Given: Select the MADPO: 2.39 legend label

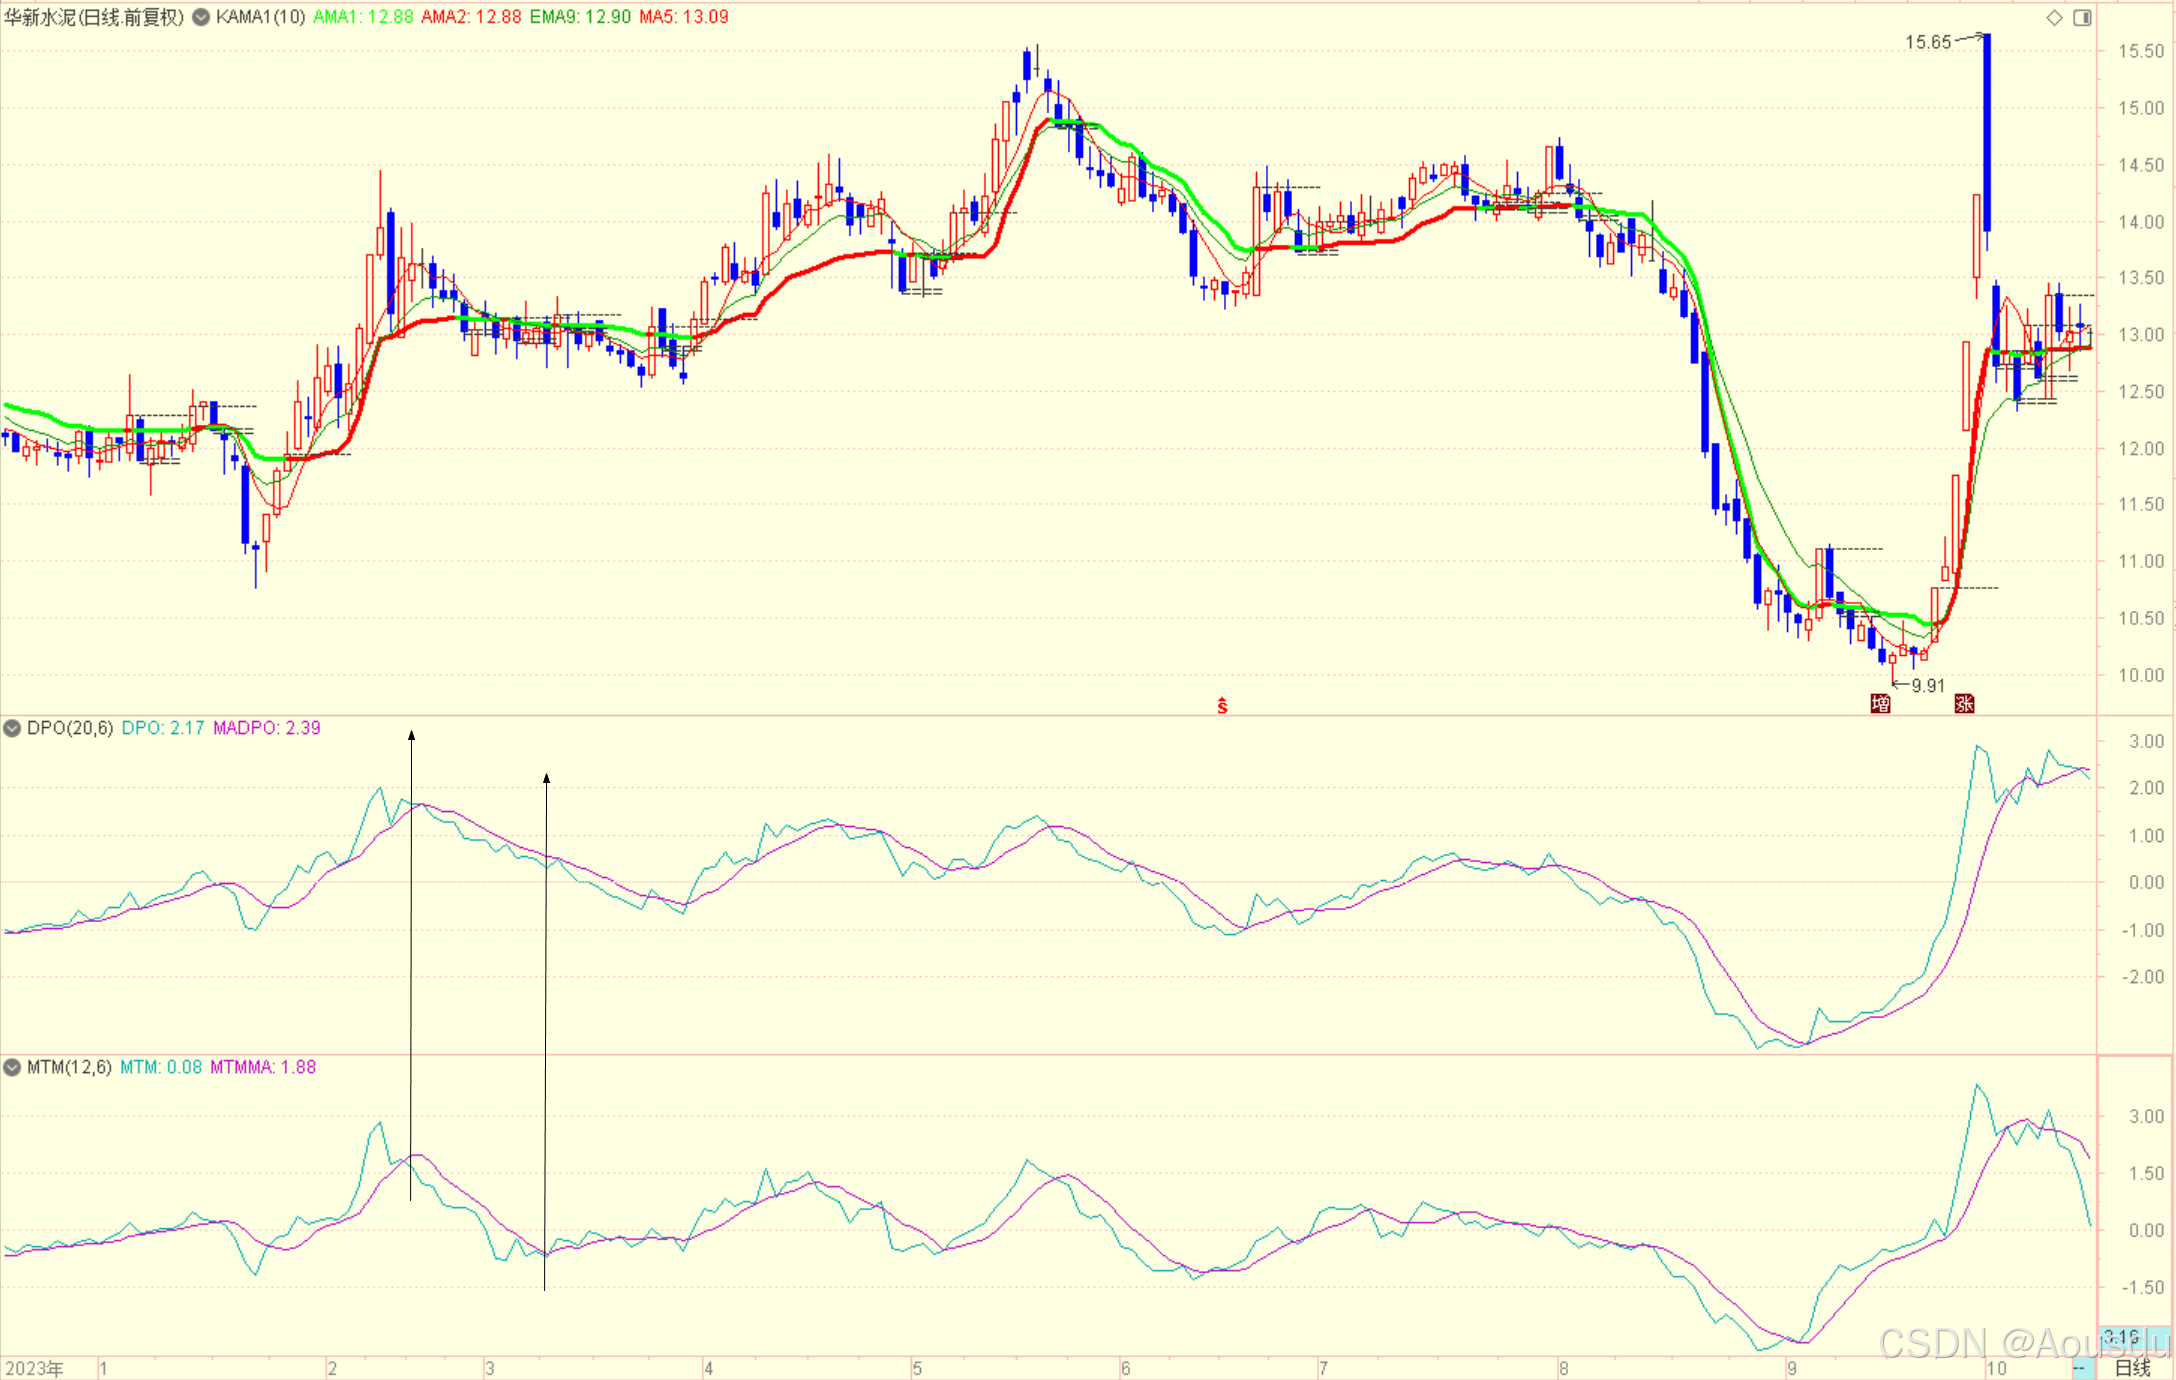Looking at the screenshot, I should point(266,728).
